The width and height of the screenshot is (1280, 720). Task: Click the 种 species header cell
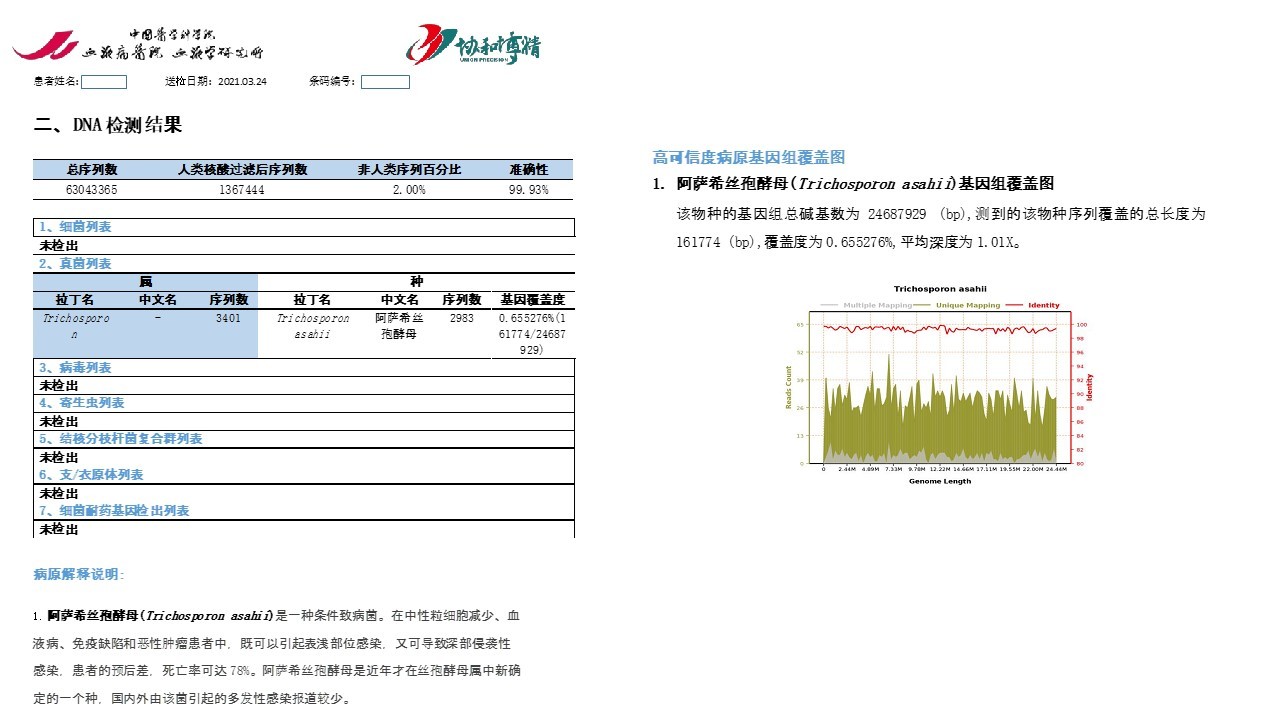point(416,282)
